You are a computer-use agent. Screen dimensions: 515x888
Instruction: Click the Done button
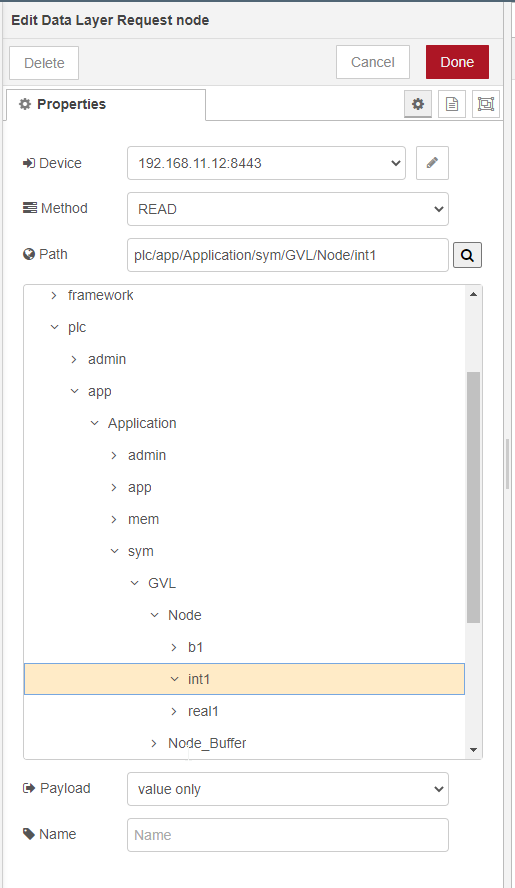[457, 62]
